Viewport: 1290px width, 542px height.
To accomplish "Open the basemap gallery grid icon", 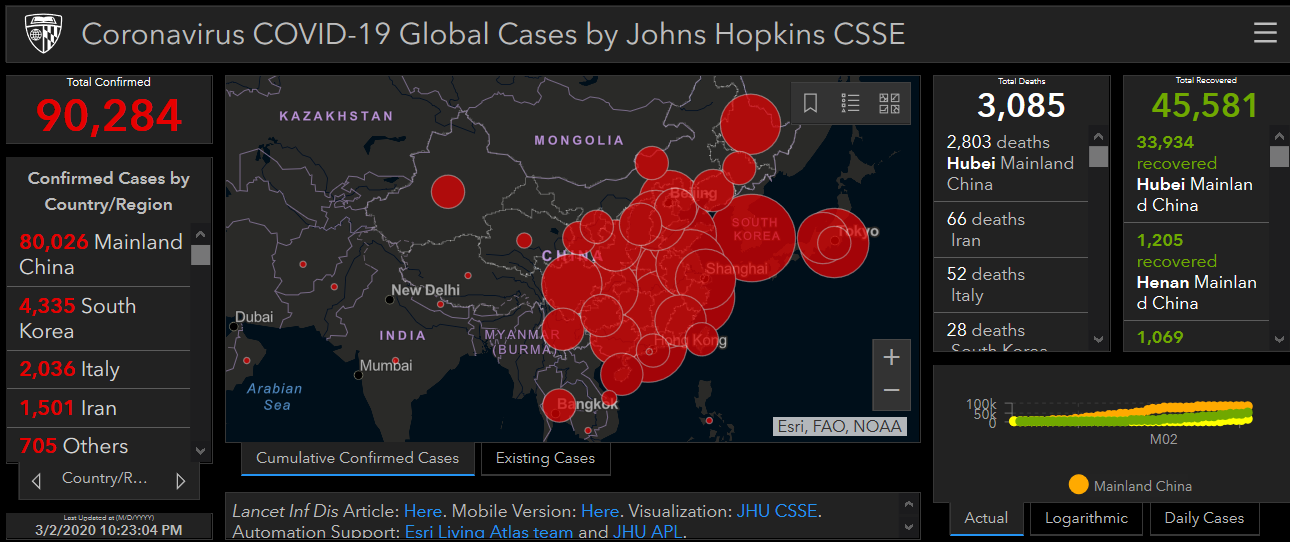I will [889, 103].
